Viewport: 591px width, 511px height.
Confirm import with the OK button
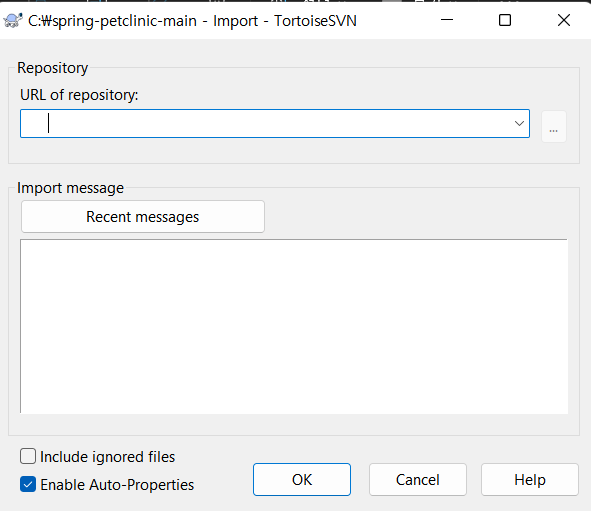click(x=302, y=479)
